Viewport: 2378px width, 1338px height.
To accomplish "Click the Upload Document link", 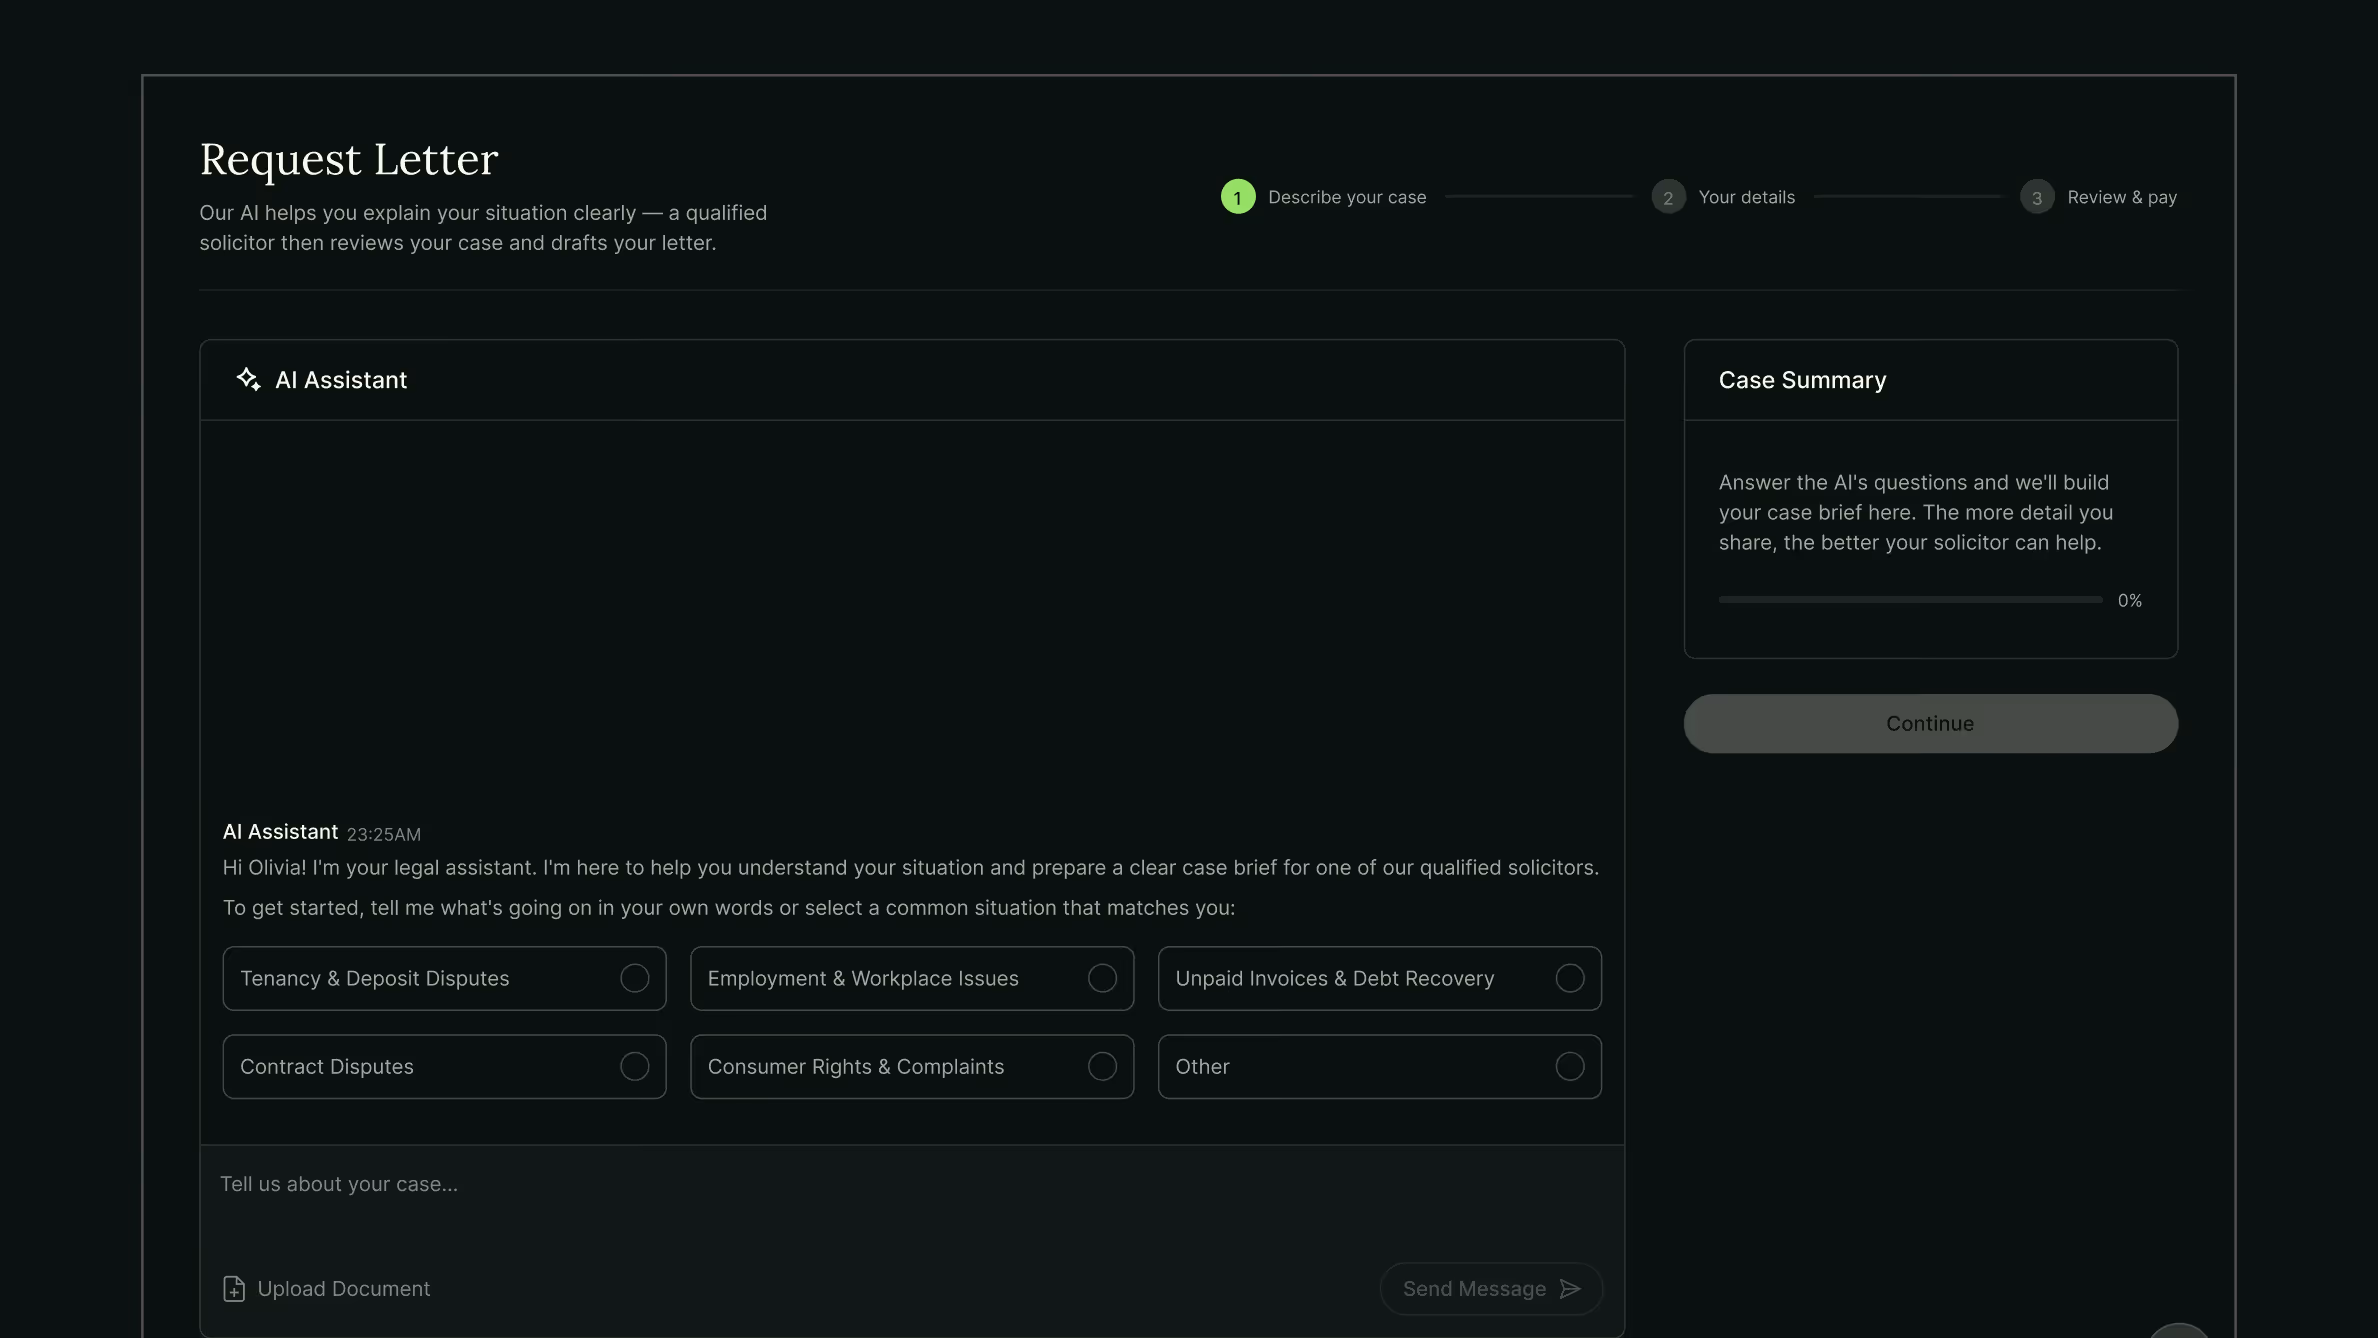I will click(343, 1289).
